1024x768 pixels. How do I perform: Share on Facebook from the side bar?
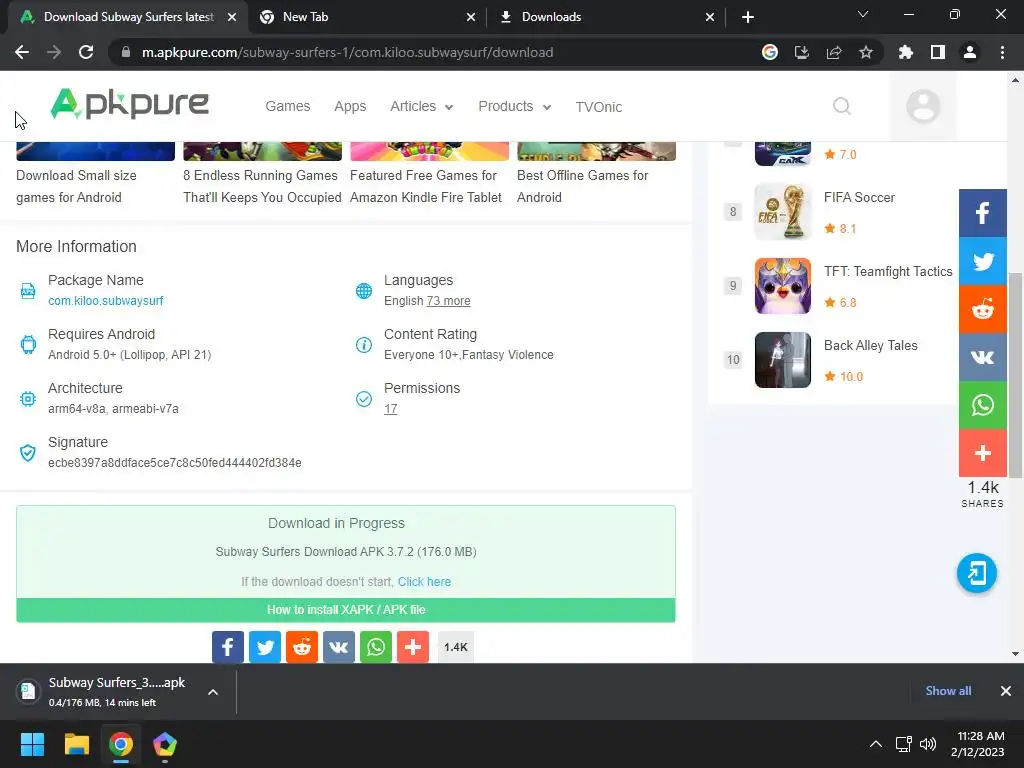point(983,213)
